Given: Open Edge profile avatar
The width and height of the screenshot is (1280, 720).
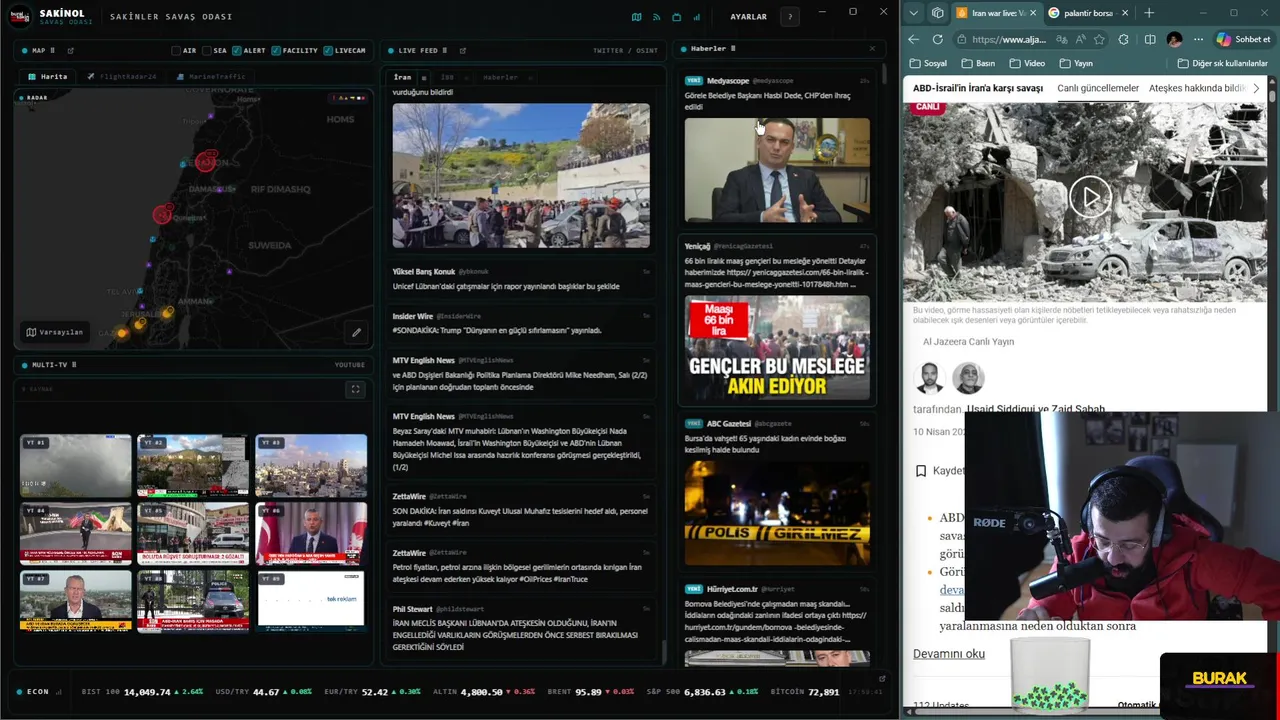Looking at the screenshot, I should pyautogui.click(x=1174, y=39).
